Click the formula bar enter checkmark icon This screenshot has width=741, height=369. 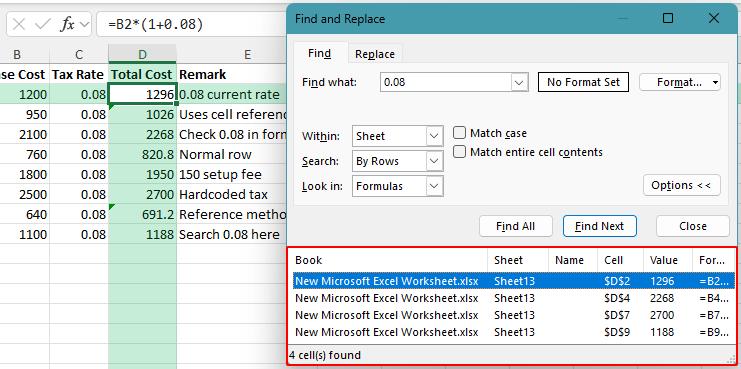click(x=43, y=25)
